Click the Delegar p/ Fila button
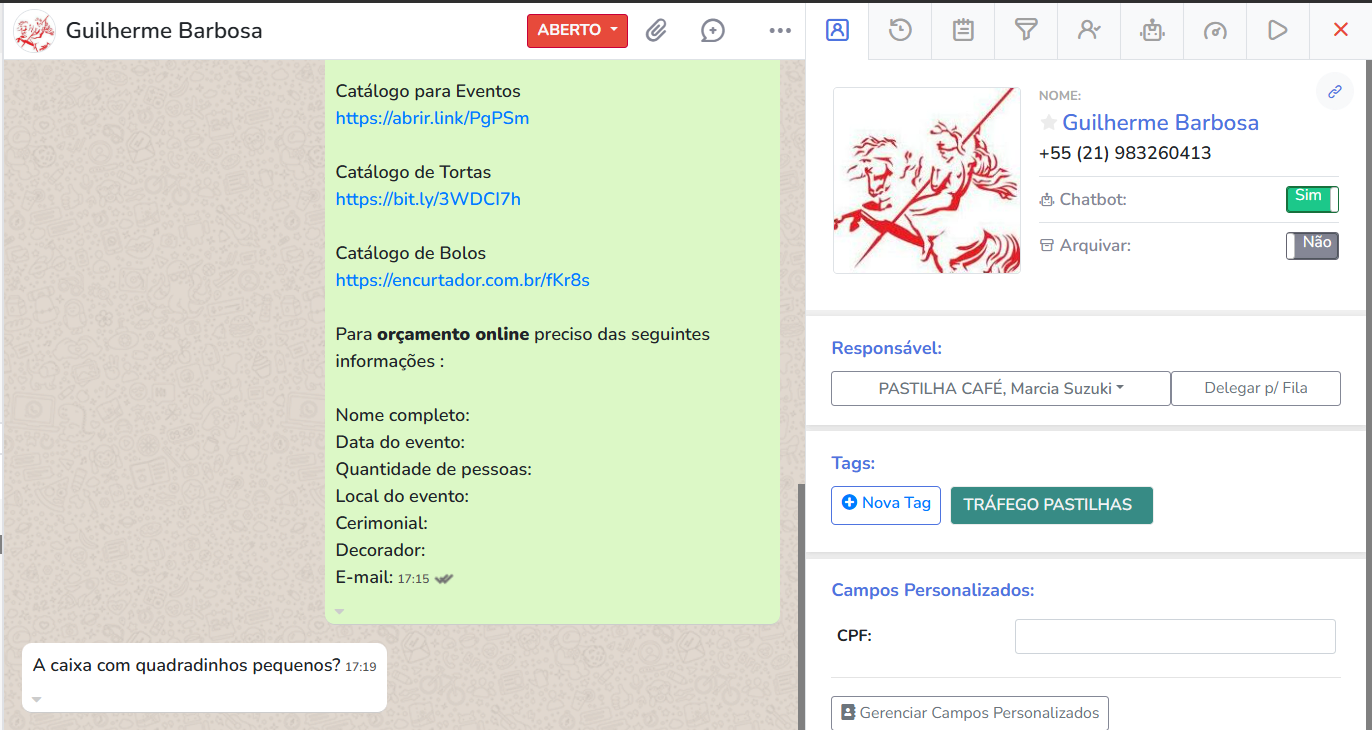The image size is (1372, 730). 1256,388
